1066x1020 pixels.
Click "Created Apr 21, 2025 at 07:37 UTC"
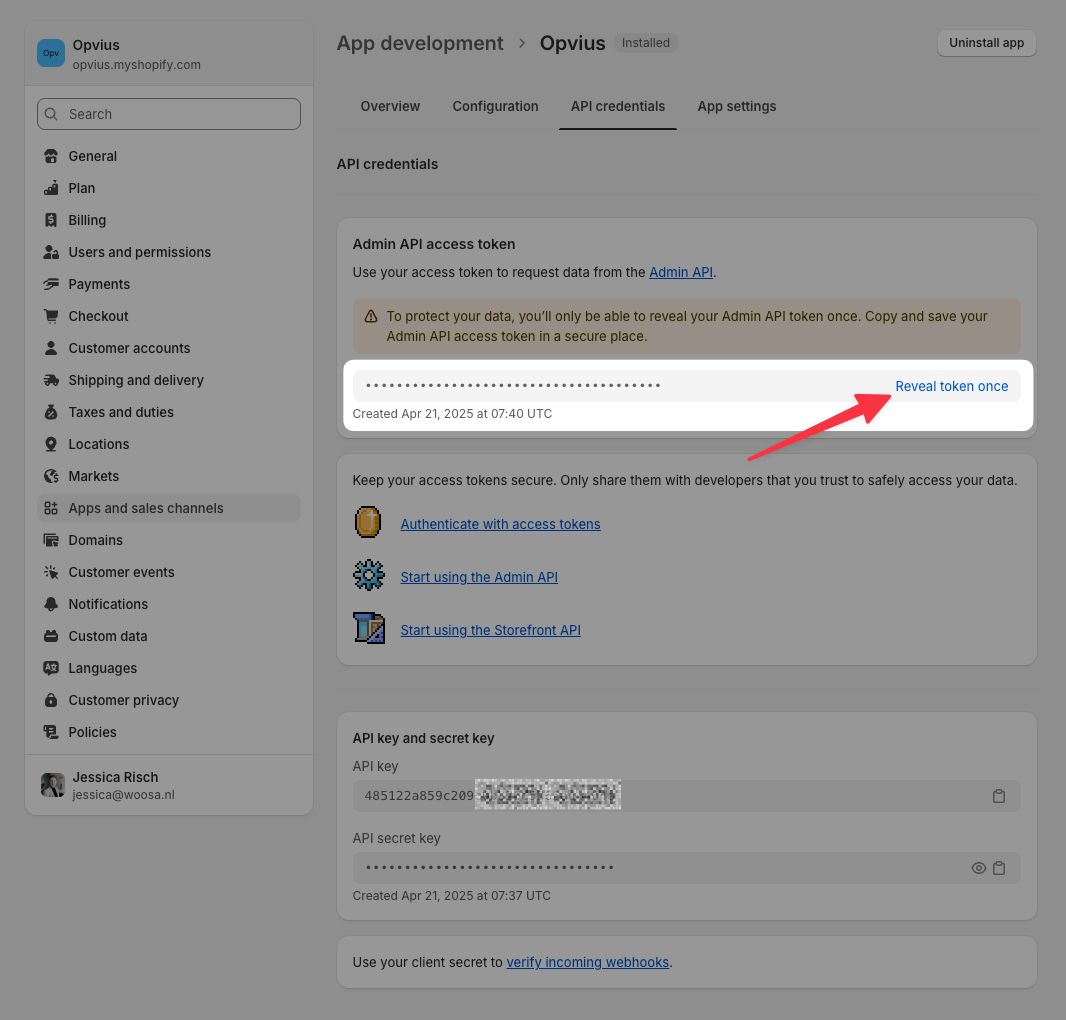(451, 896)
